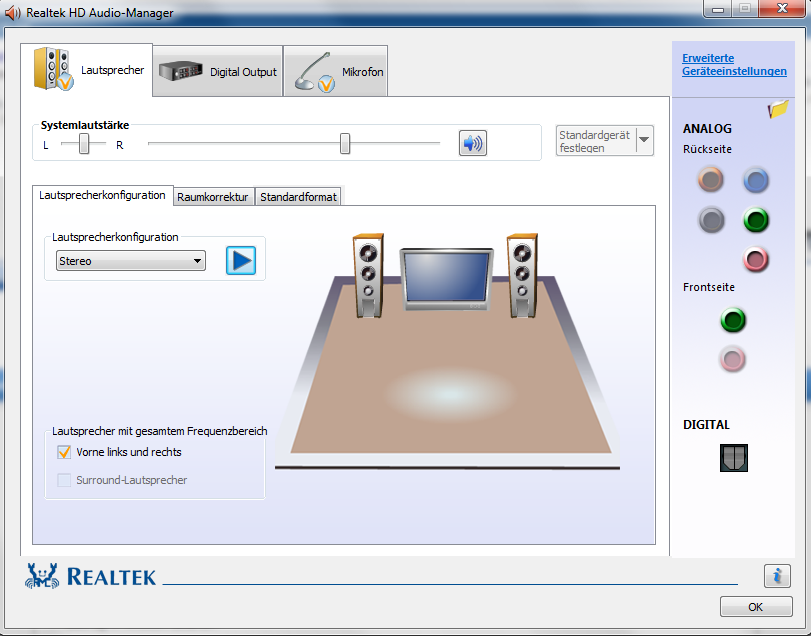Click the OK button
Screen dimensions: 811x636
(756, 607)
